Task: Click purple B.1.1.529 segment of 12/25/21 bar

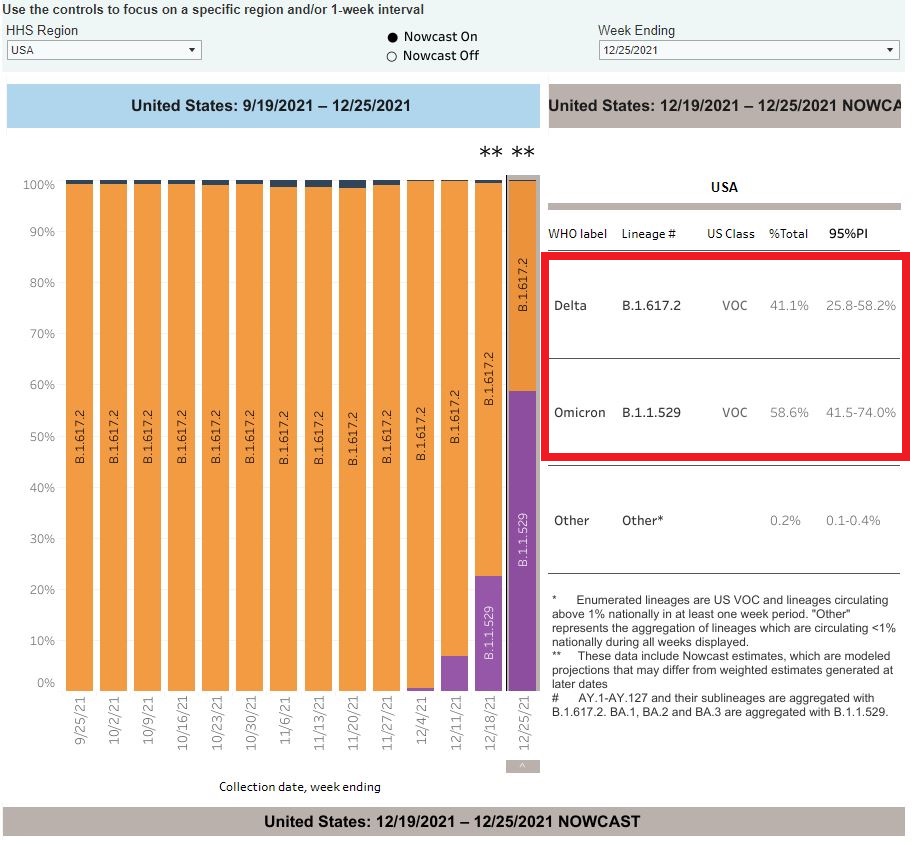Action: 522,540
